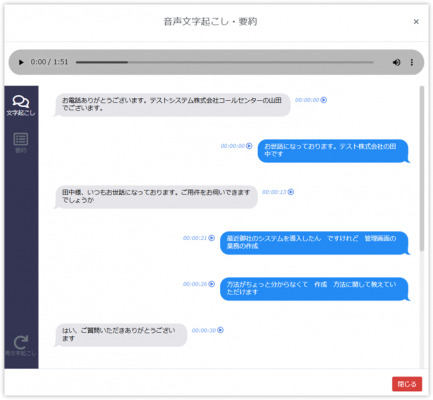
Task: Click the red 閉じる button
Action: coord(407,384)
